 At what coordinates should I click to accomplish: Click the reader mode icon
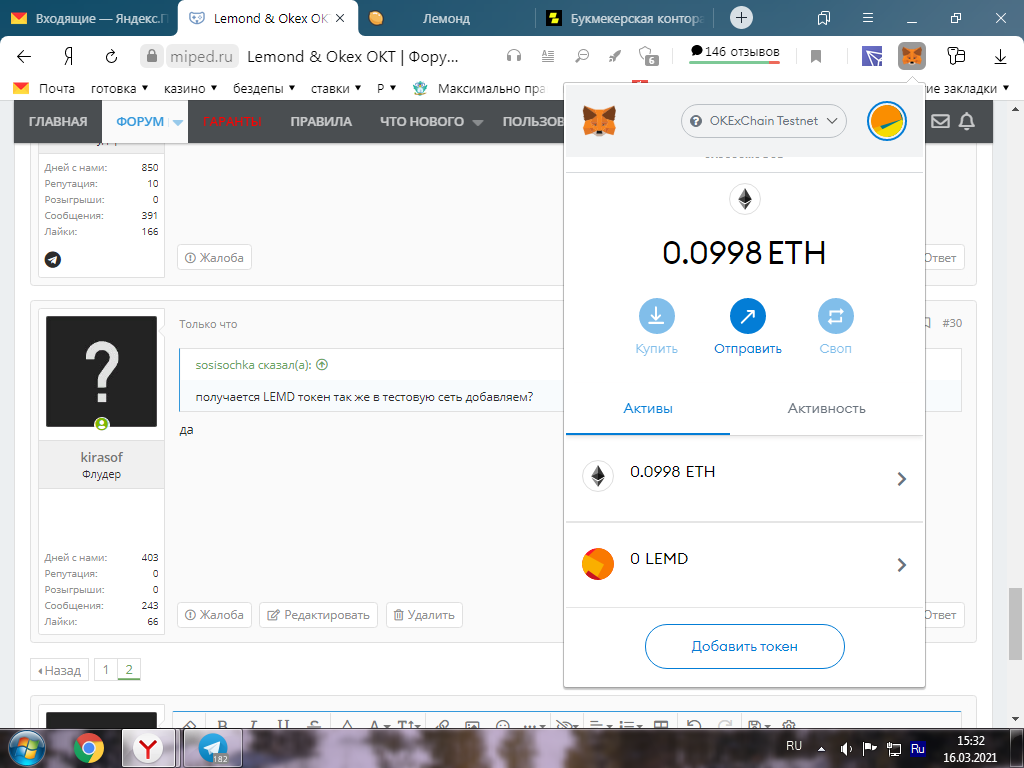548,56
